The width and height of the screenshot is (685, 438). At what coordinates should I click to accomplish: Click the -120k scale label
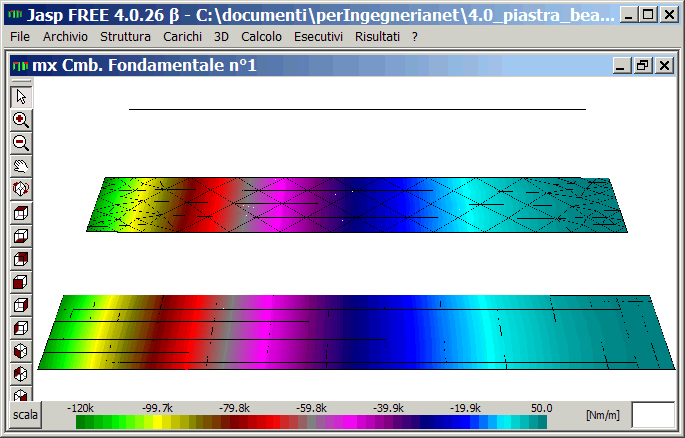(80, 408)
